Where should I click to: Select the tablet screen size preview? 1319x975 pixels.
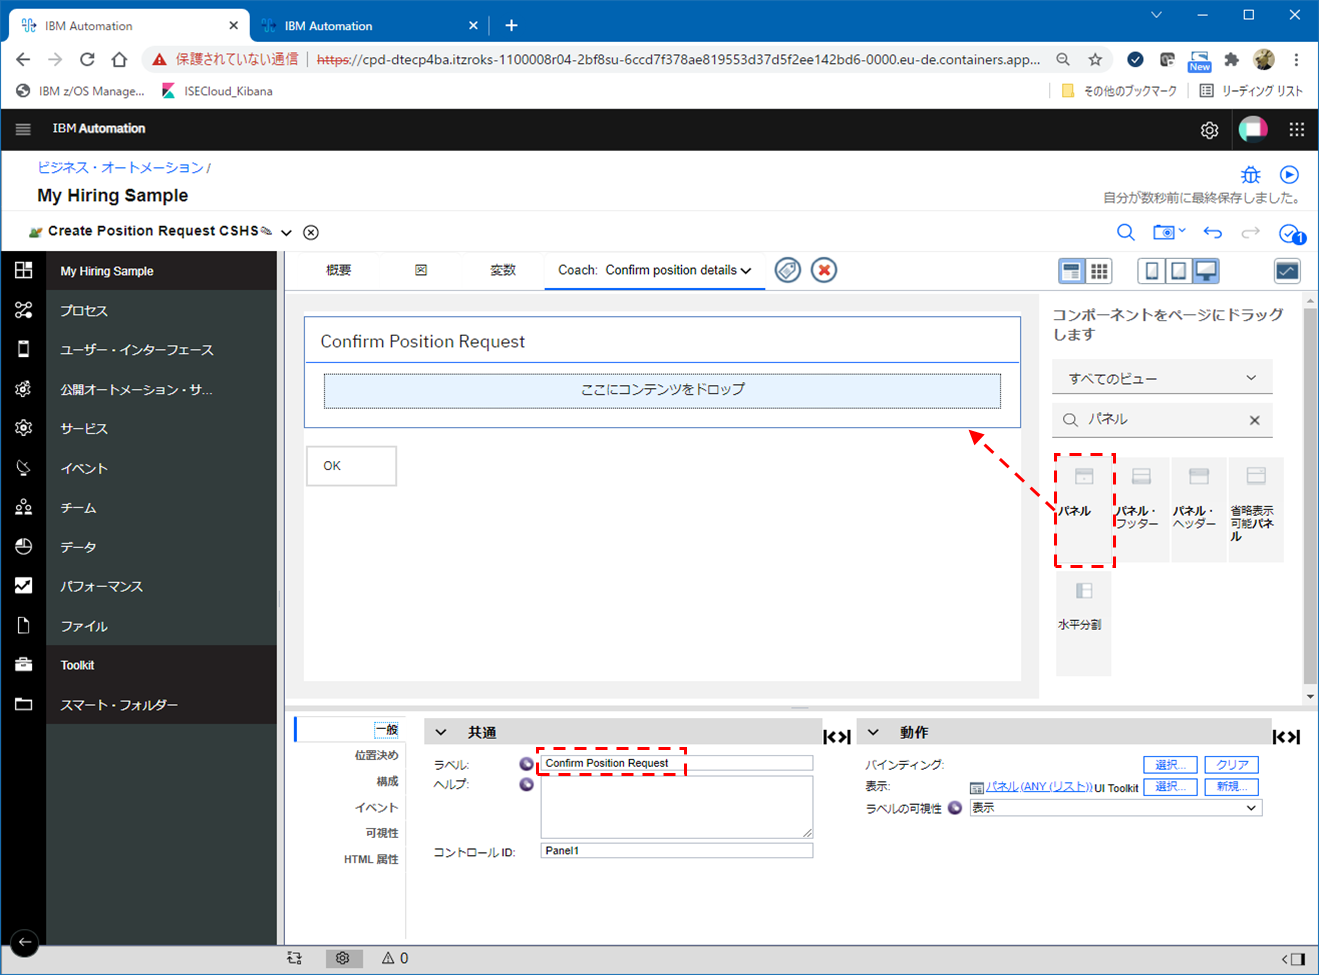coord(1179,271)
